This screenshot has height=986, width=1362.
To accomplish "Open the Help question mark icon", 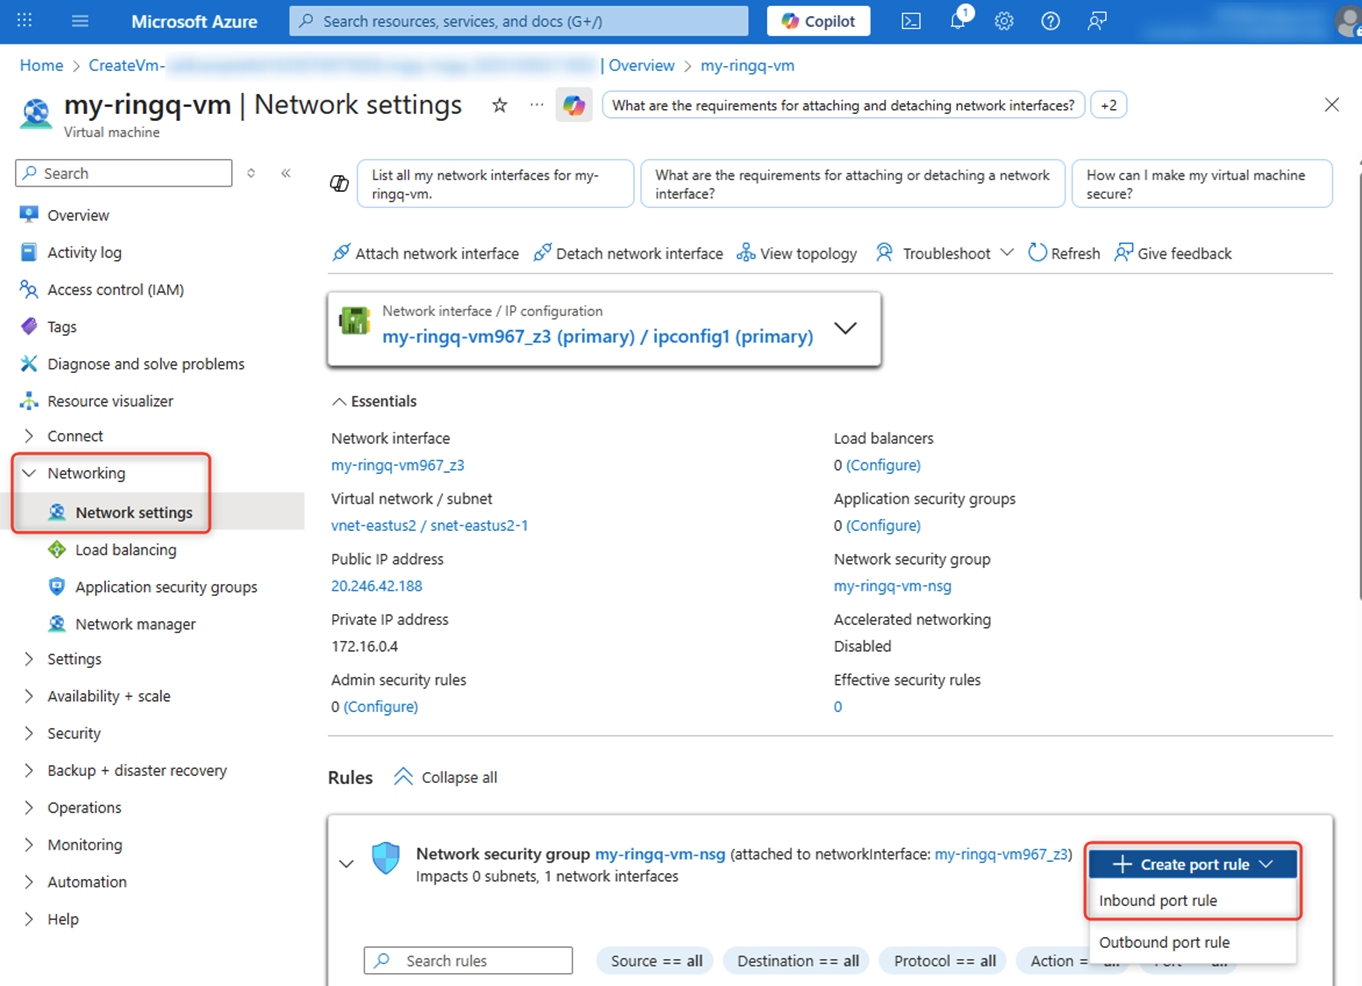I will 1049,20.
